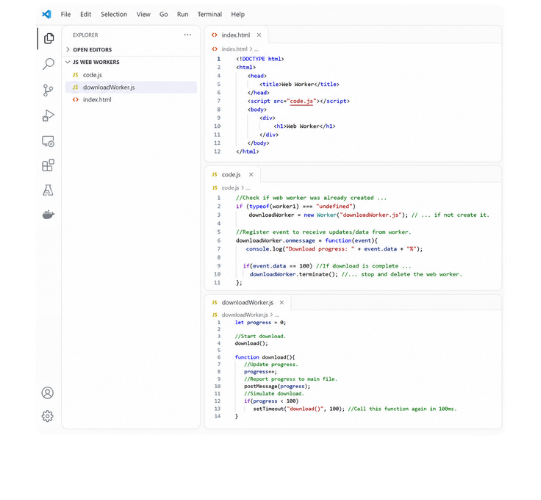541x500 pixels.
Task: Close the code.js editor tab
Action: pyautogui.click(x=251, y=175)
